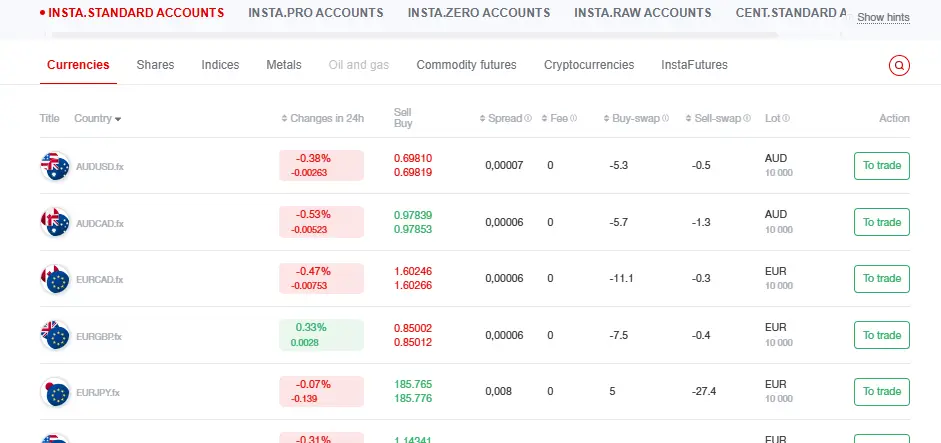Click To trade for AUDUSD.fx
Viewport: 941px width, 443px height.
[x=882, y=166]
